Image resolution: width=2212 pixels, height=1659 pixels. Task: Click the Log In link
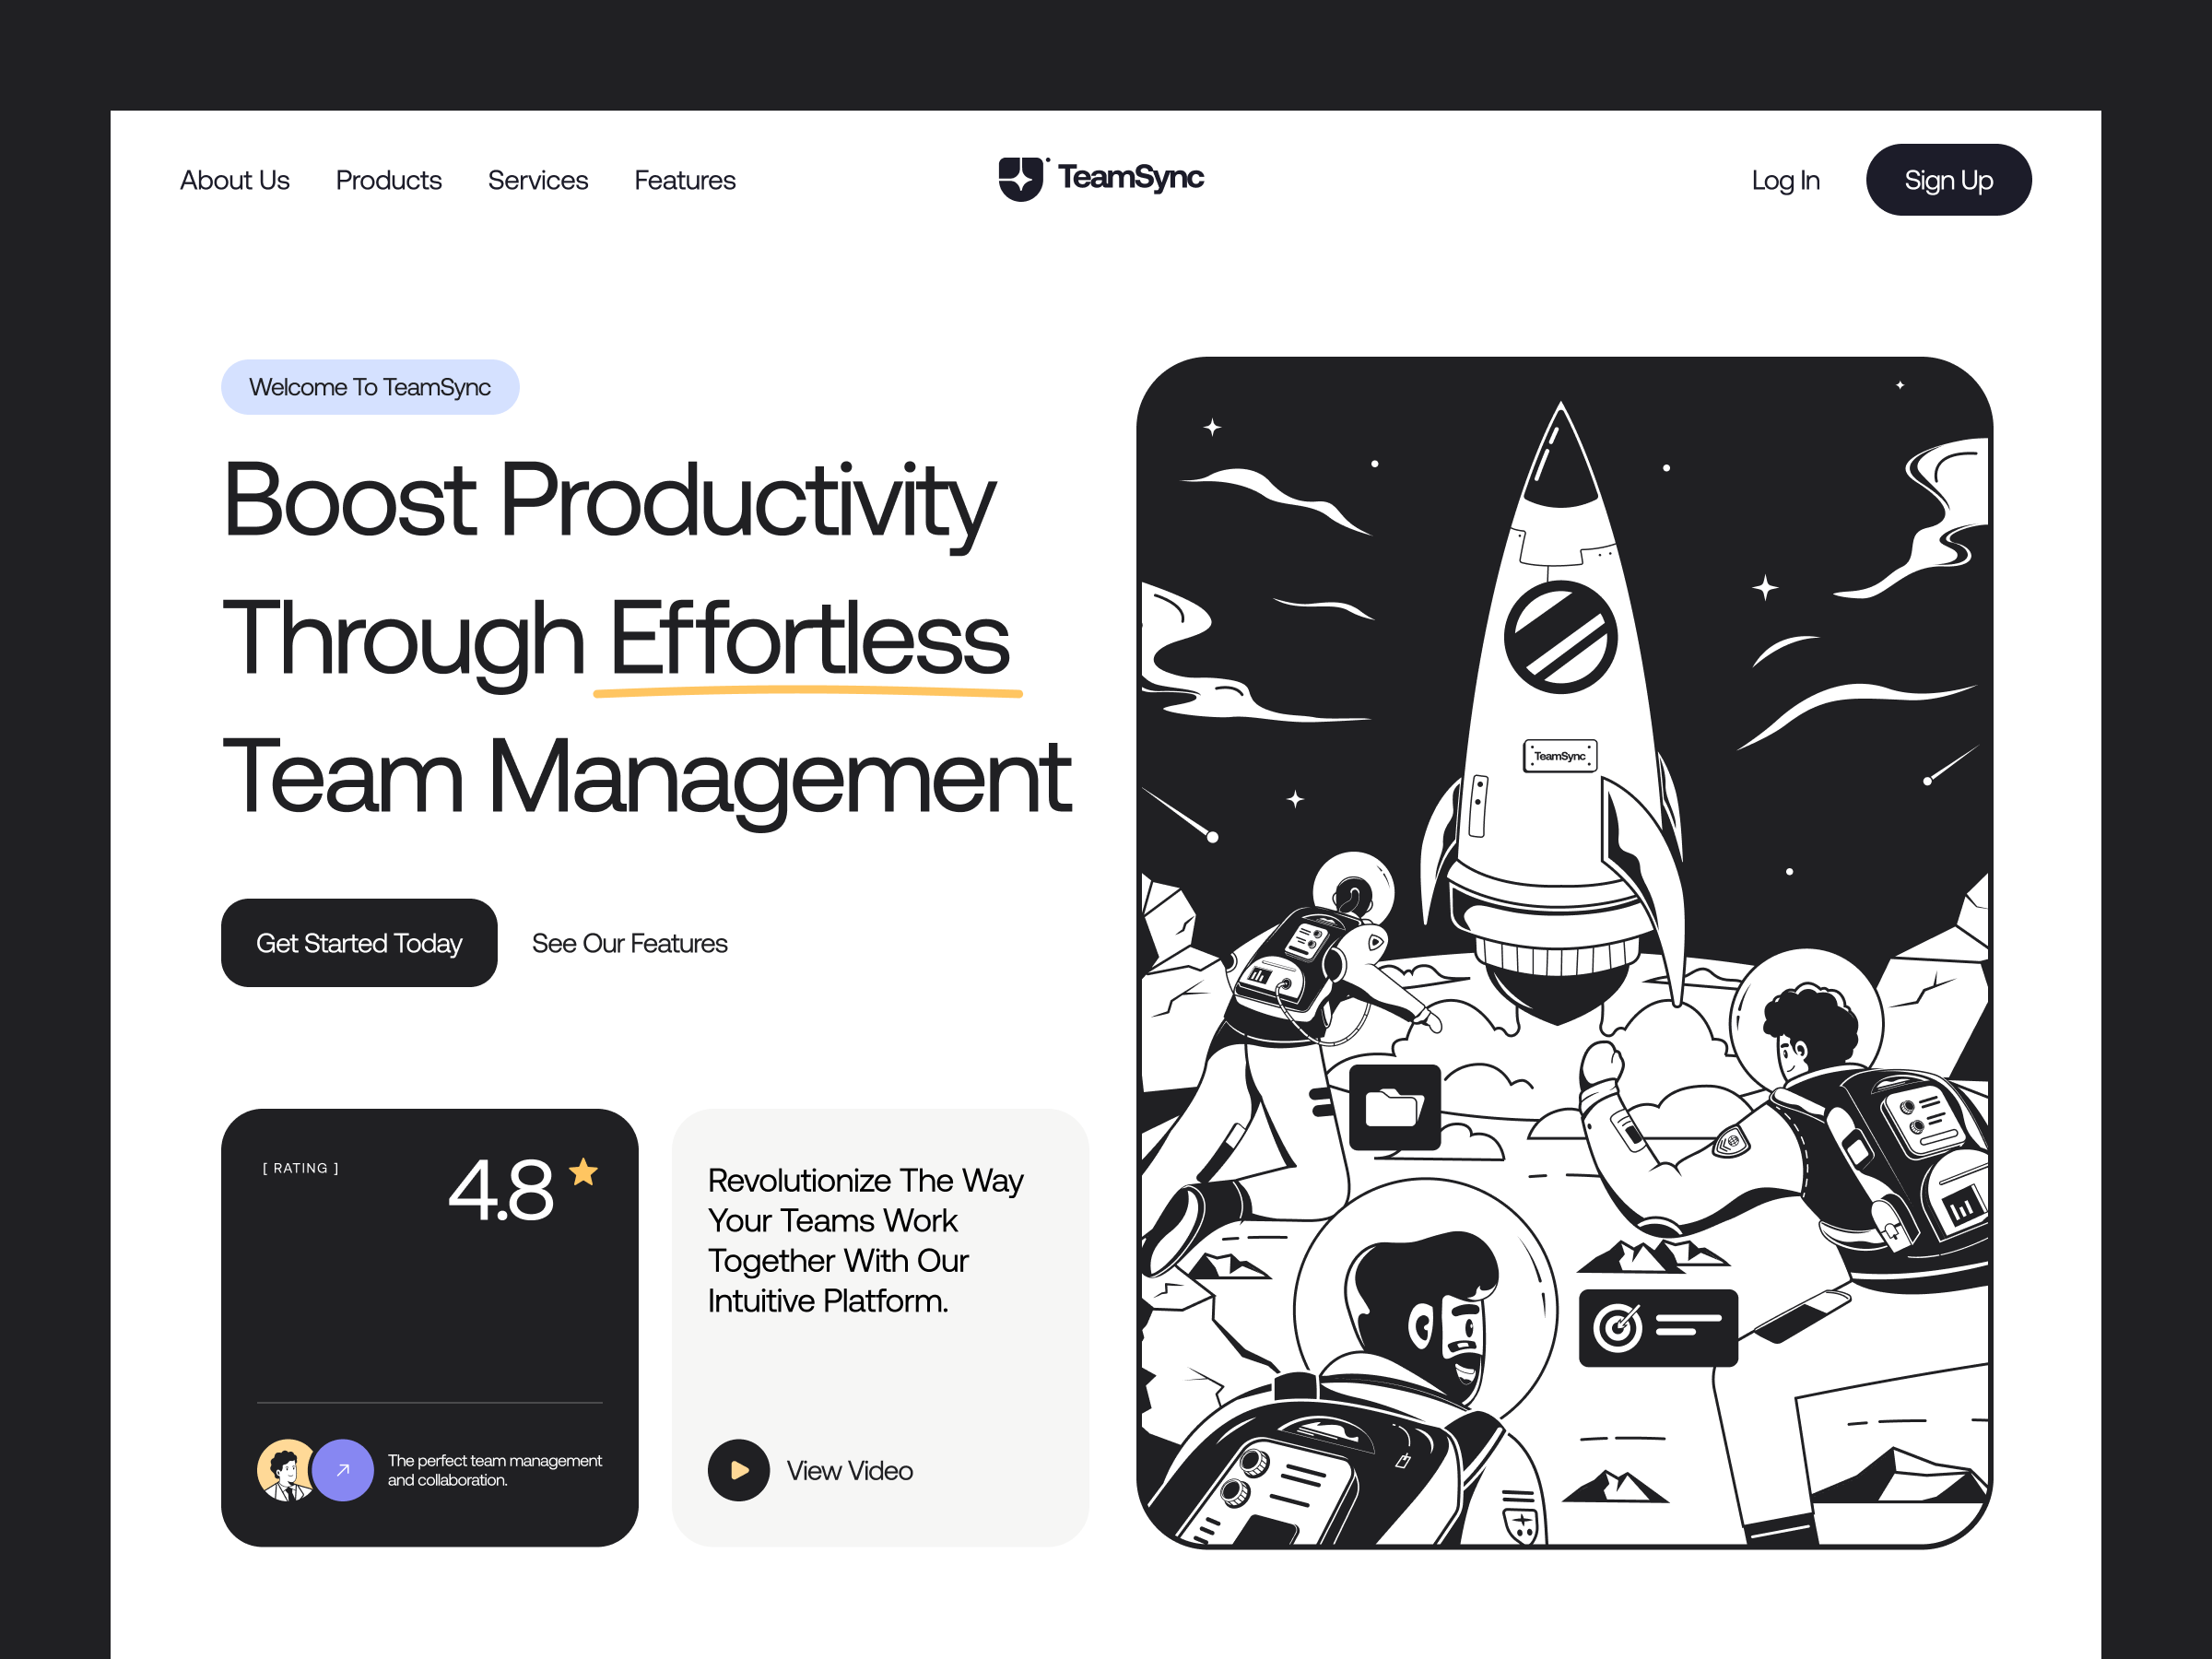[x=1784, y=180]
